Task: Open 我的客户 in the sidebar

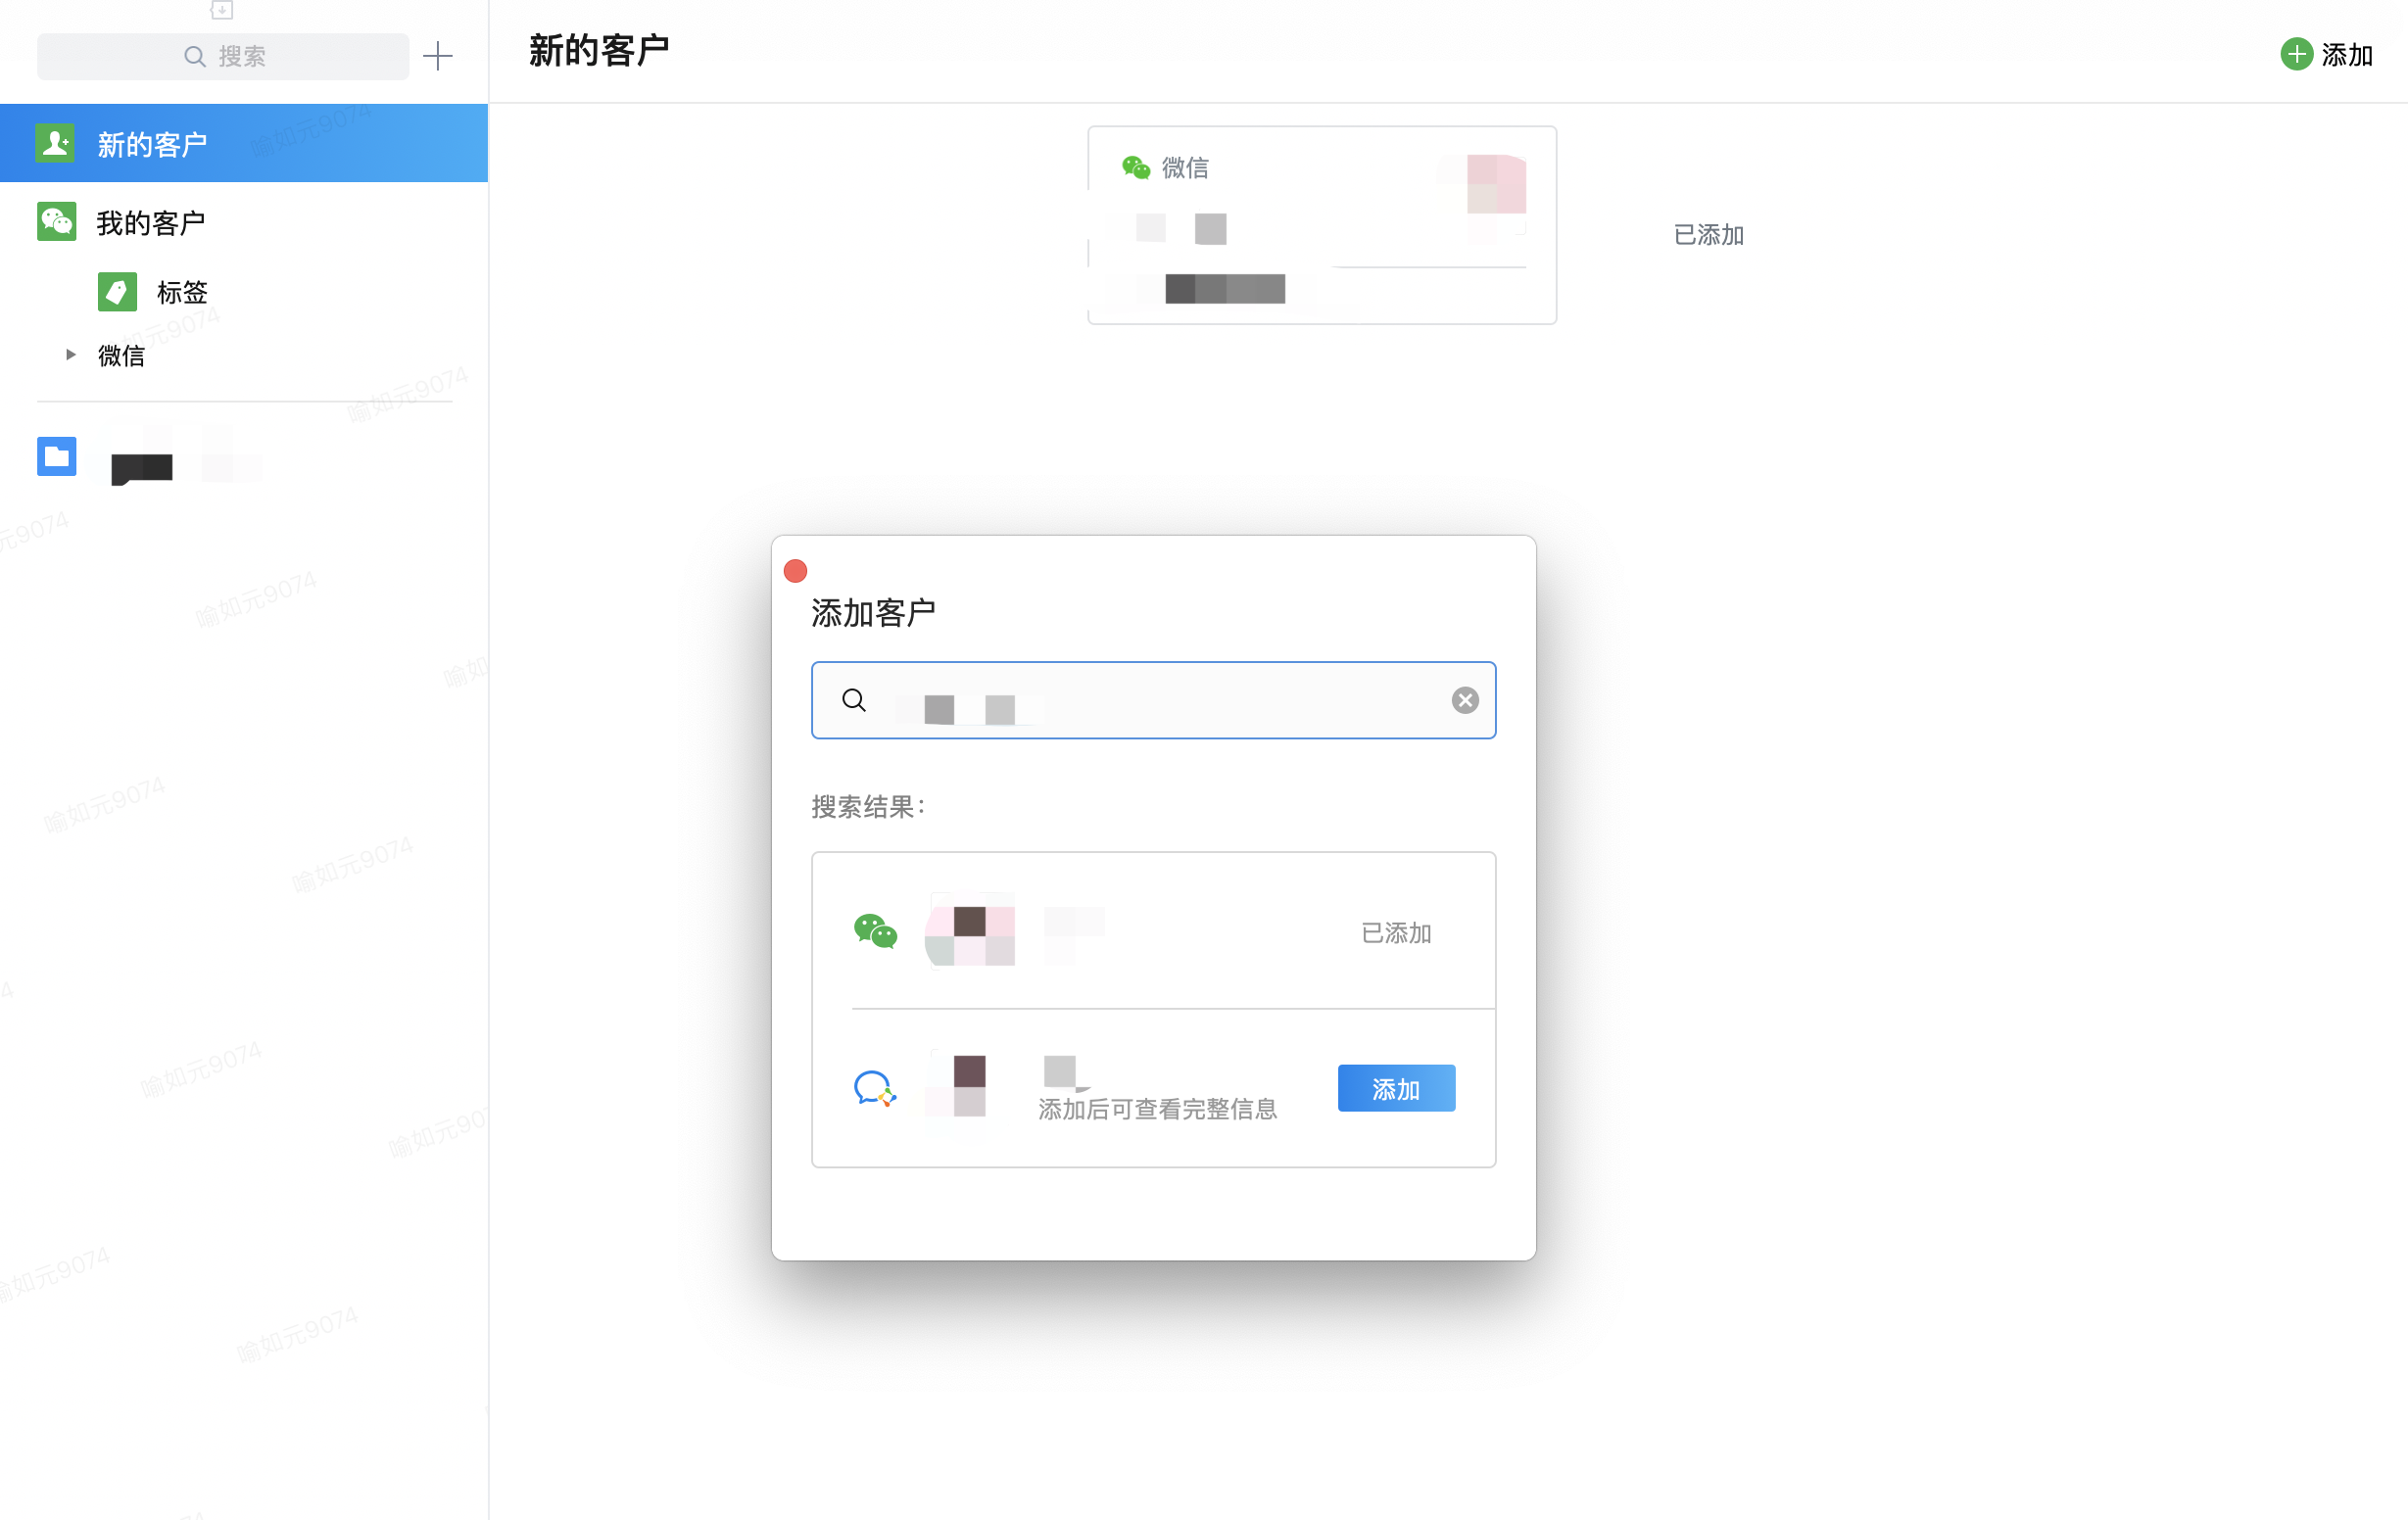Action: coord(150,222)
